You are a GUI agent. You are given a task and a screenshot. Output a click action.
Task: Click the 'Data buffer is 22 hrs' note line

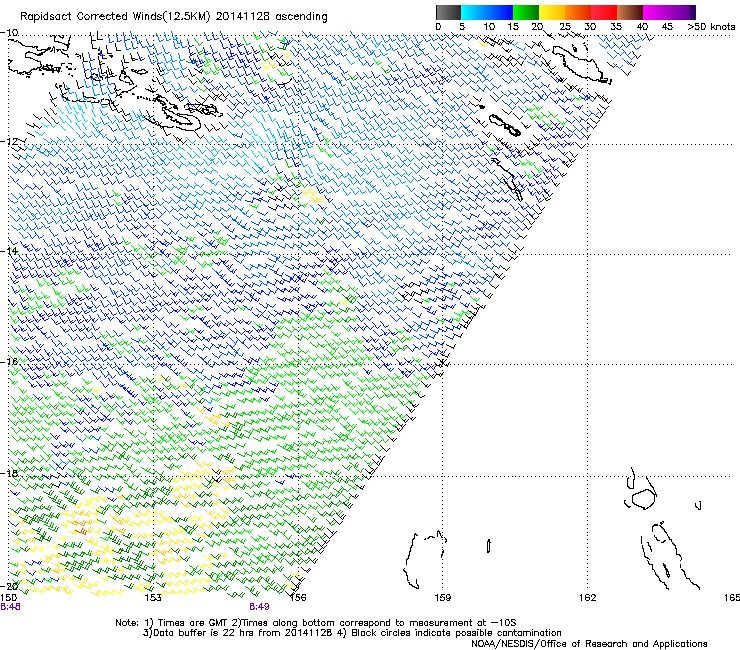[x=352, y=633]
